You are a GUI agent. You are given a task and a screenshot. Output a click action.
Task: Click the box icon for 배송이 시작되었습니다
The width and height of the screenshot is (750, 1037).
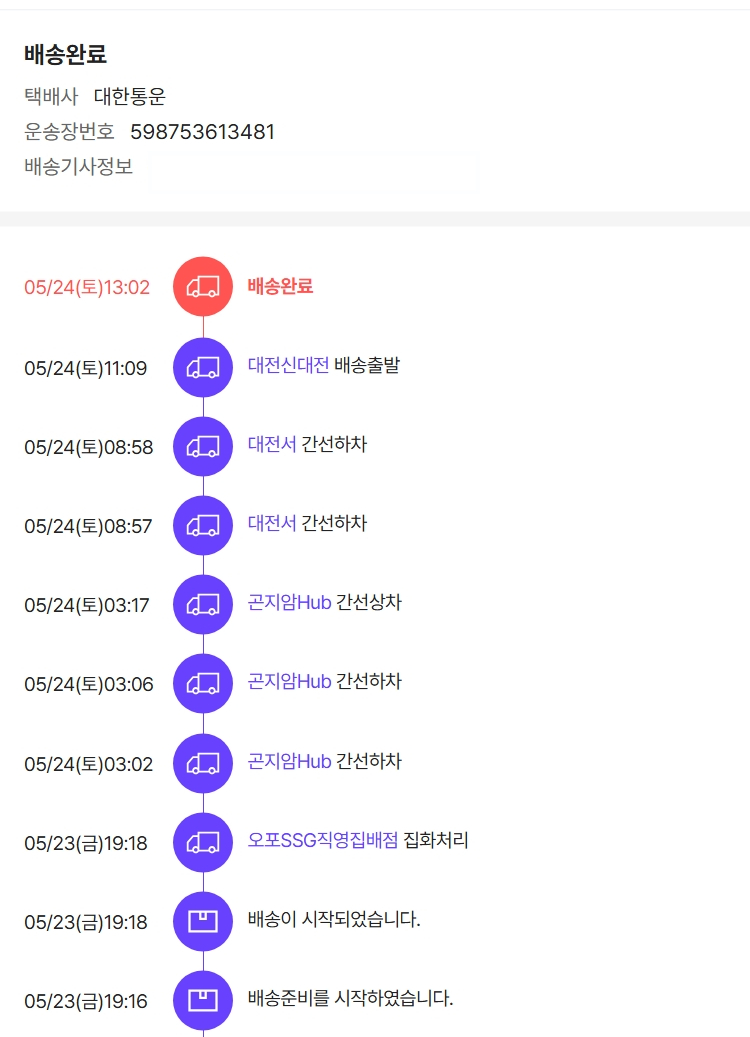[203, 921]
